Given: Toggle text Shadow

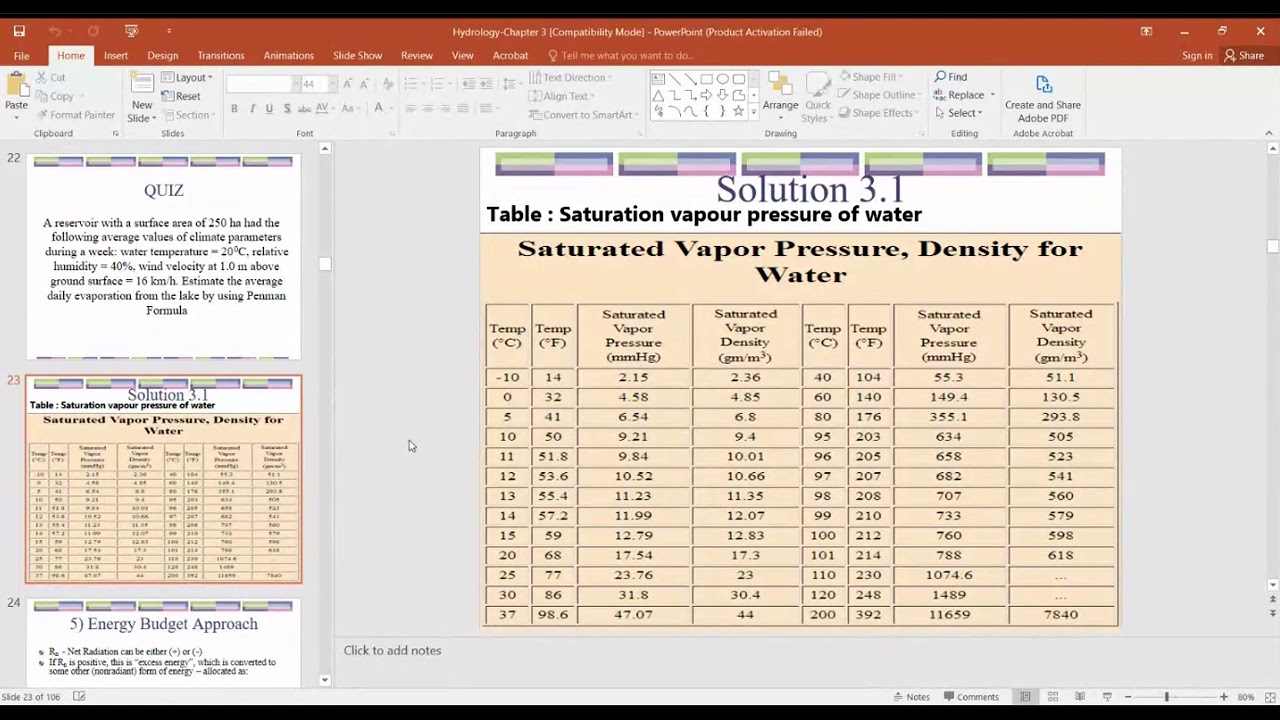Looking at the screenshot, I should click(287, 109).
